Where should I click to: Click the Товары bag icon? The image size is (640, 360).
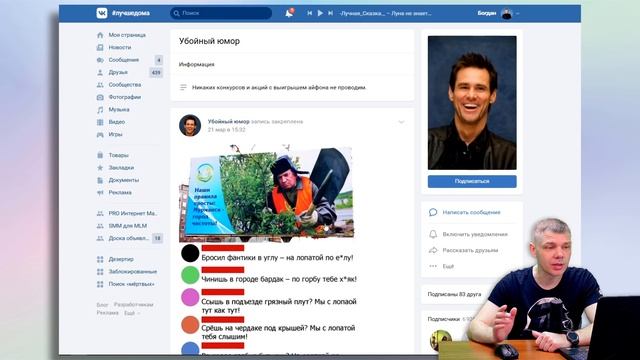100,155
